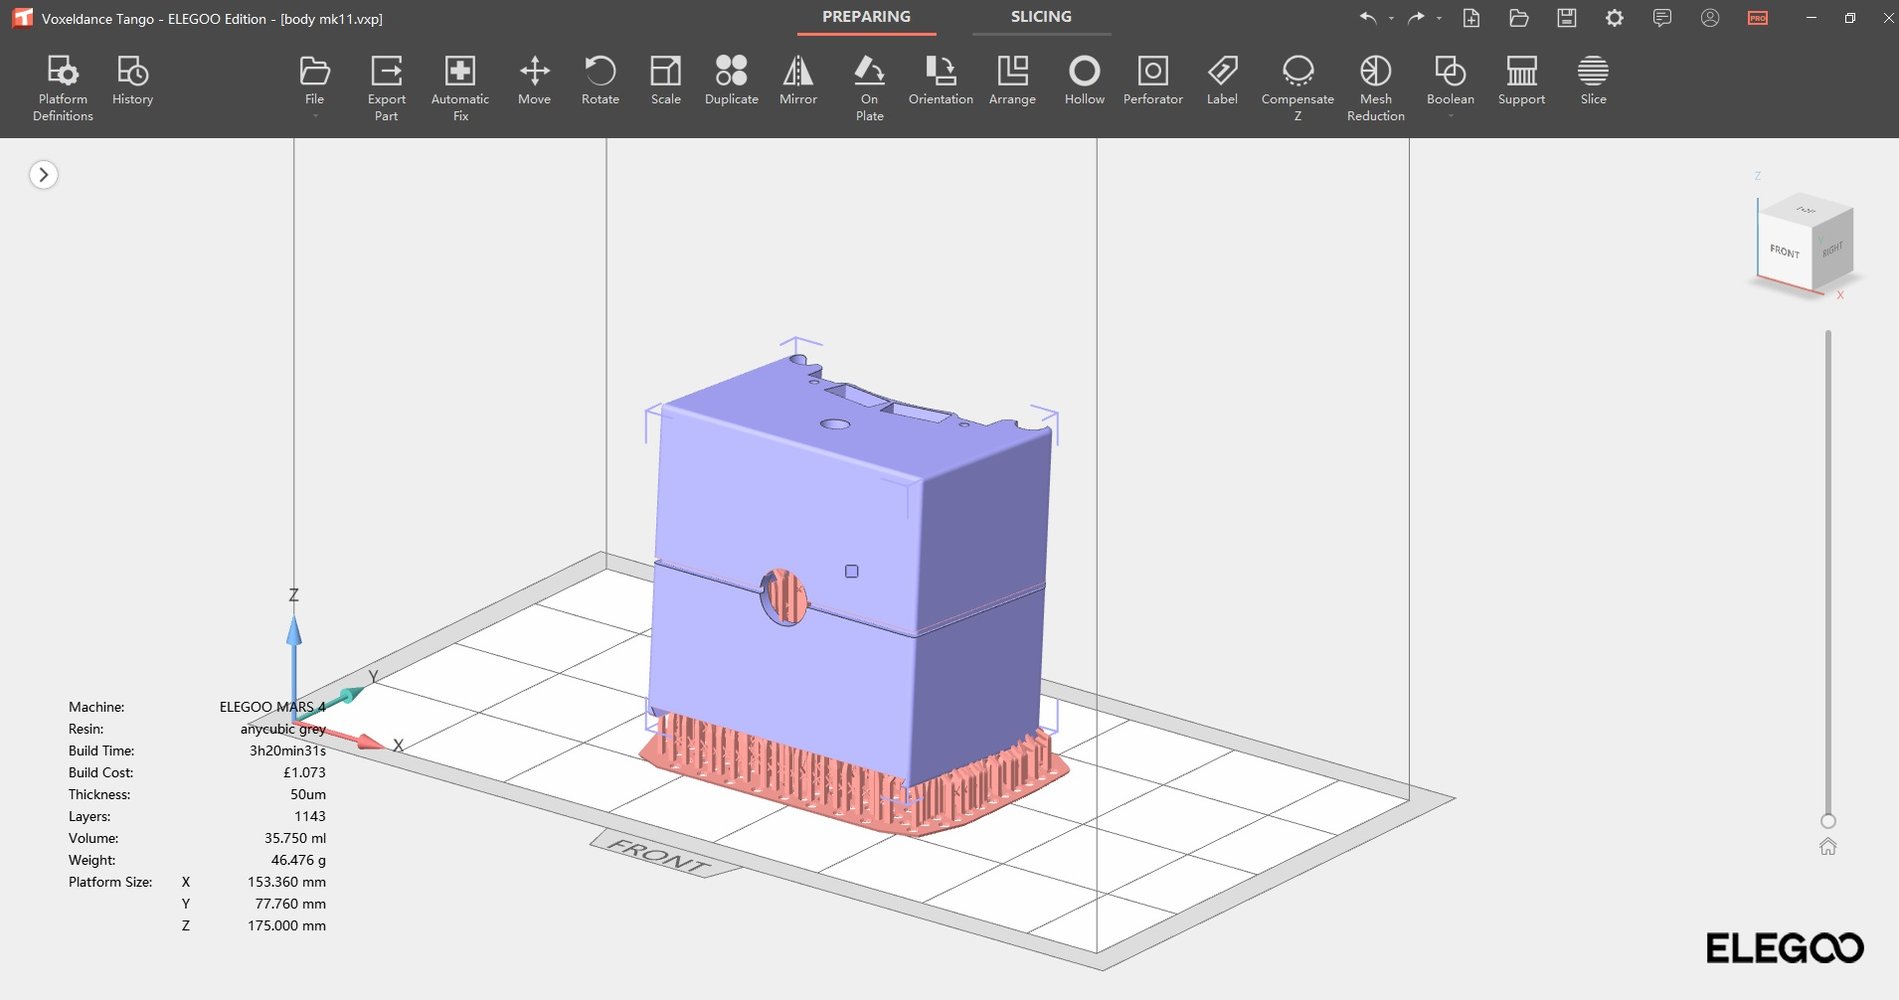This screenshot has width=1899, height=1000.
Task: Click the Redo arrow
Action: click(1416, 18)
